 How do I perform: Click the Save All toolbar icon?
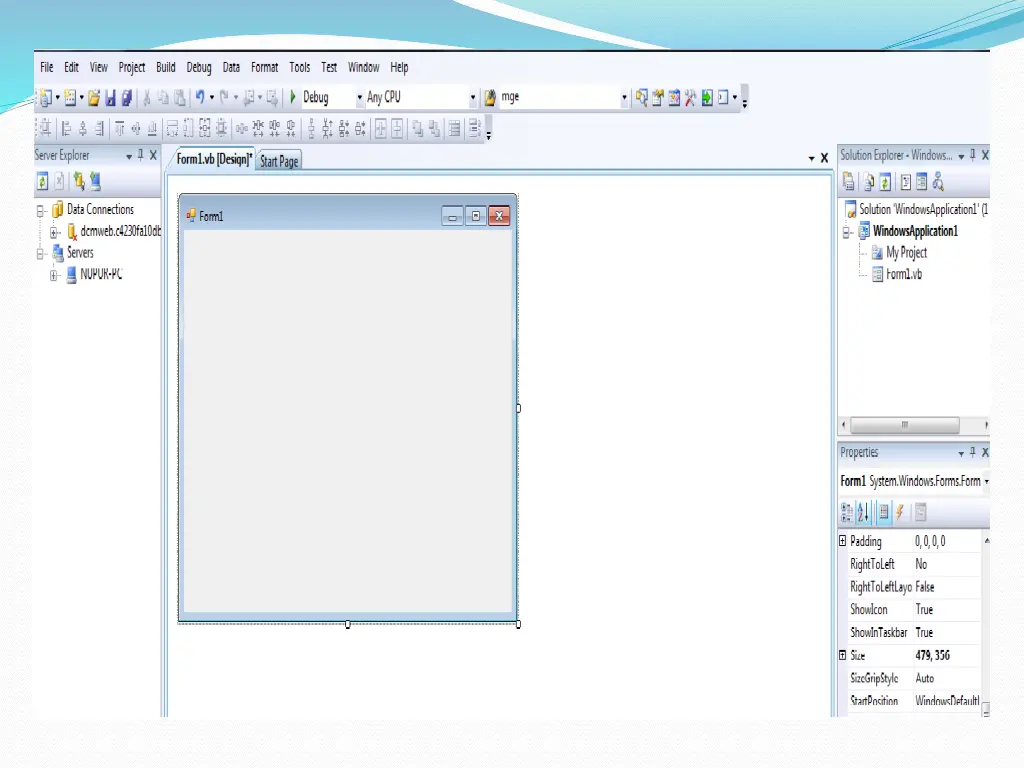[x=127, y=98]
